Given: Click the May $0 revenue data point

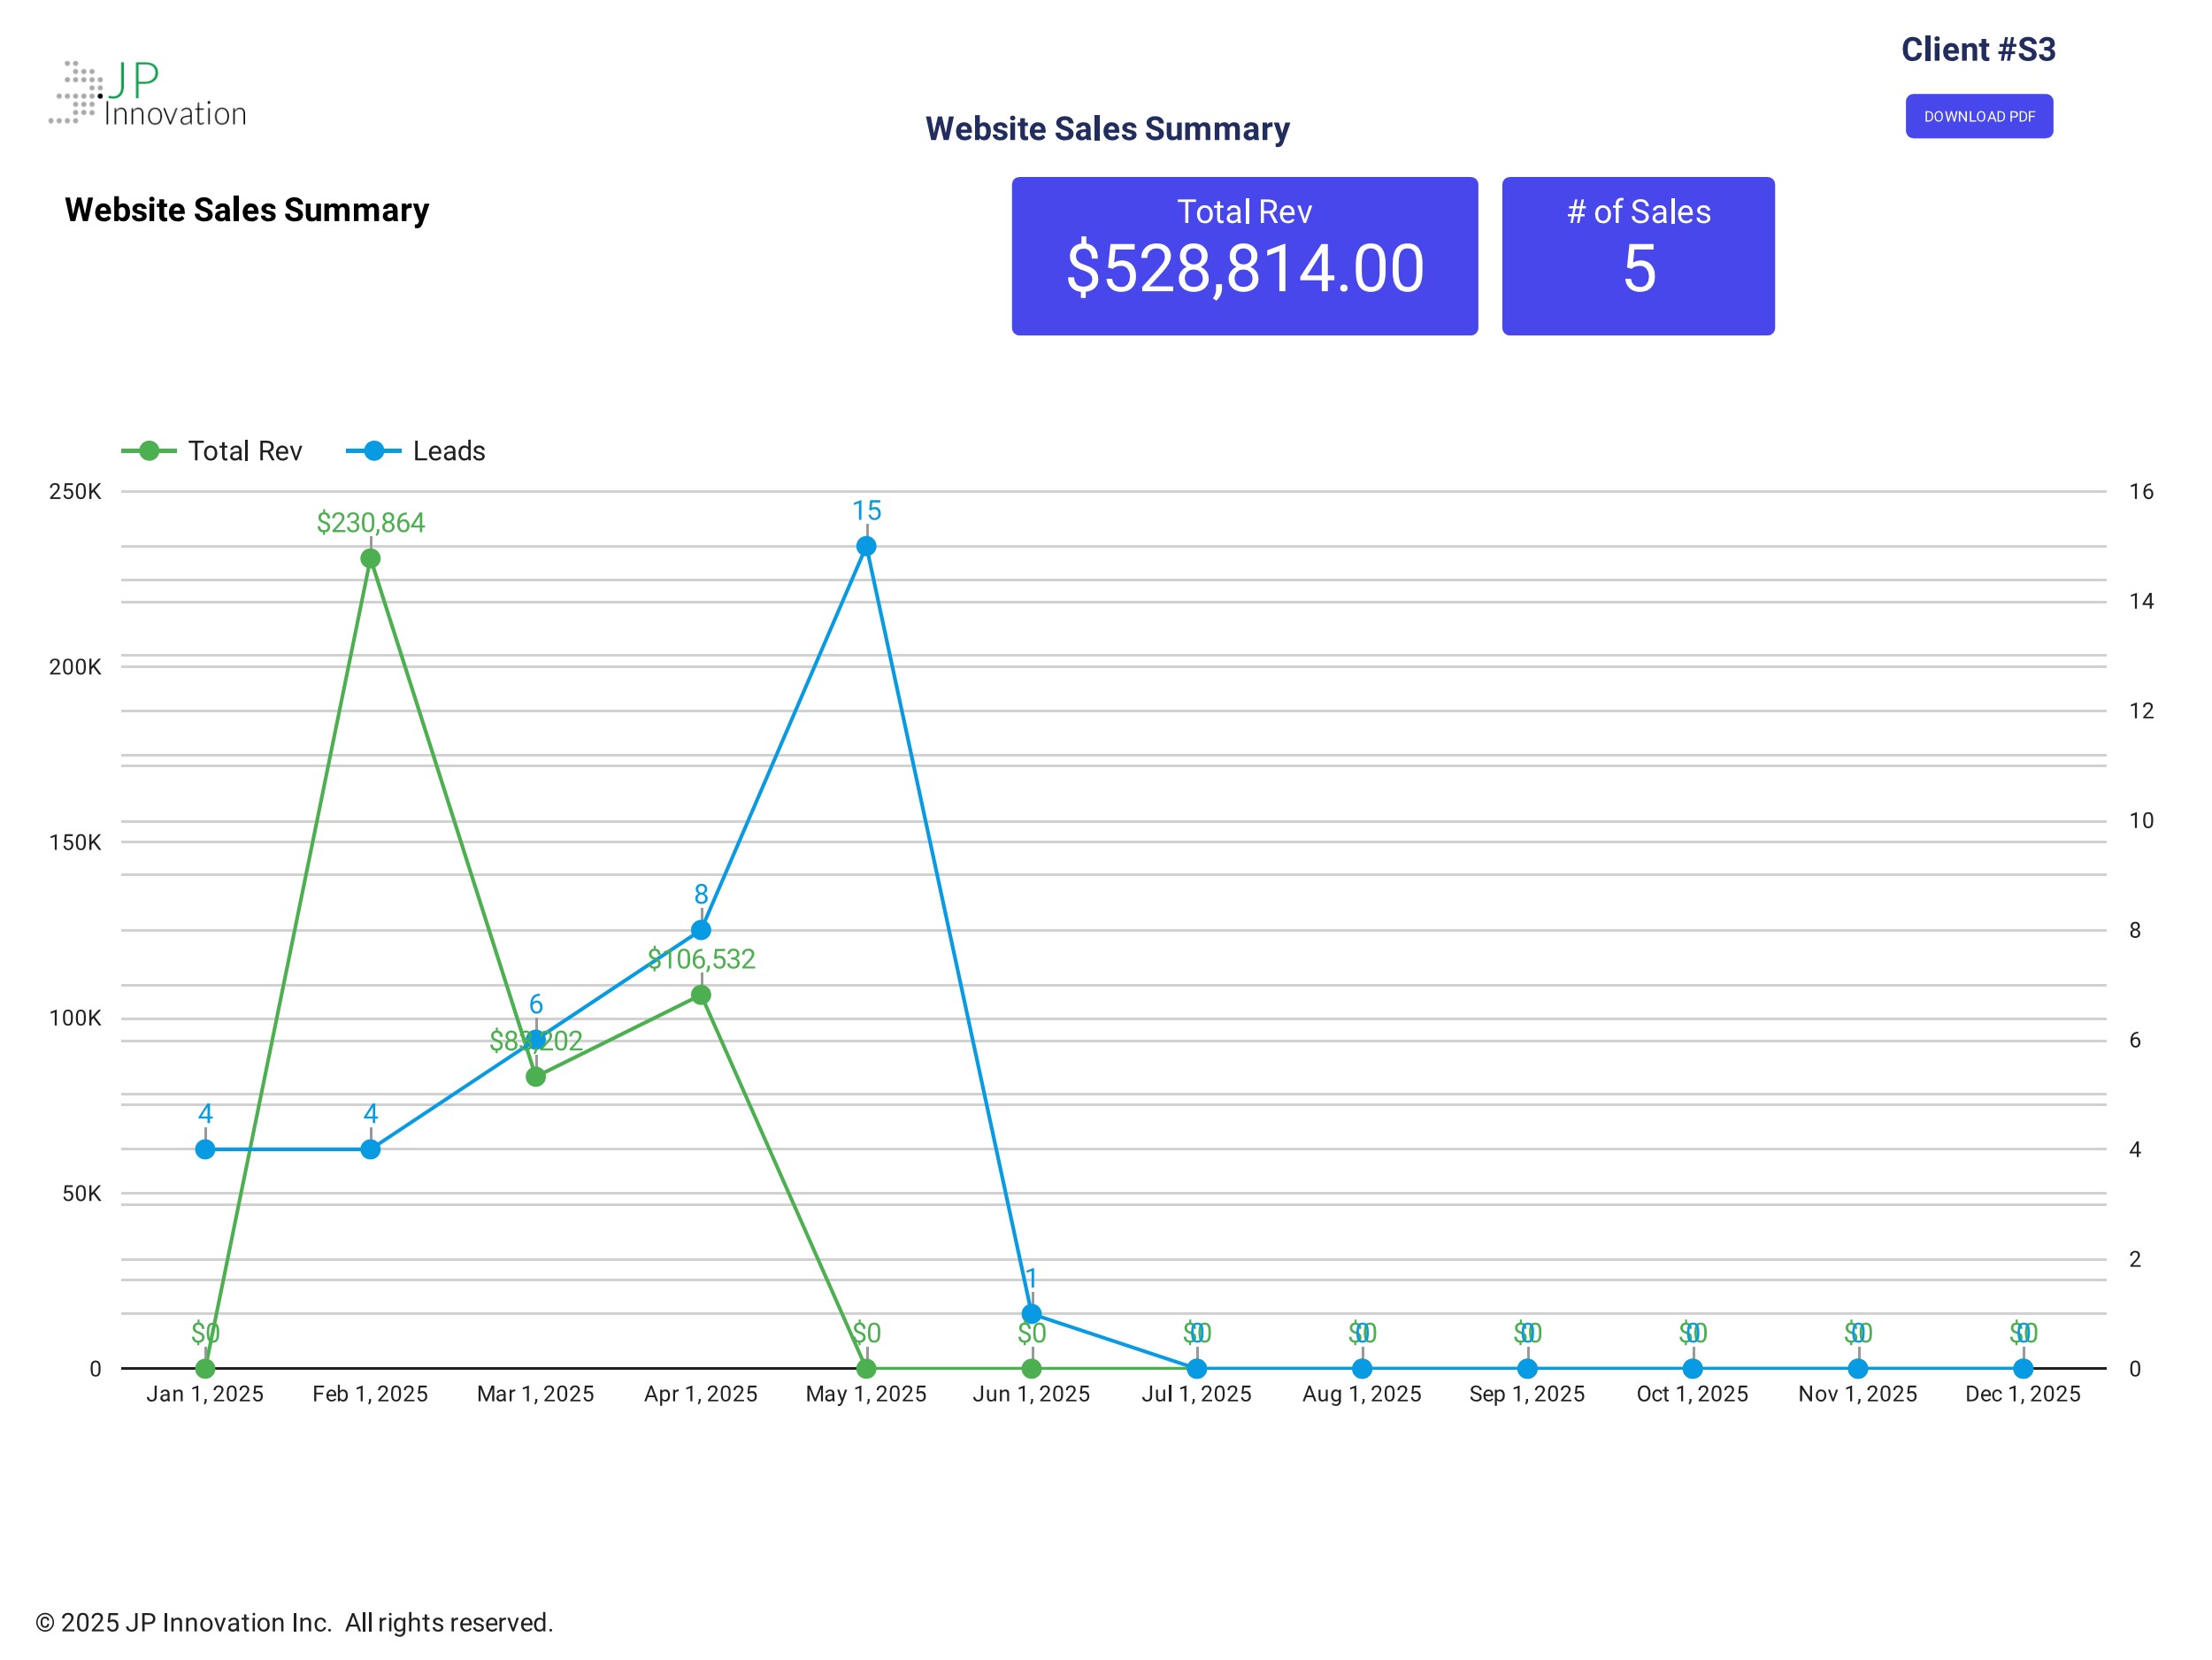Looking at the screenshot, I should coord(866,1368).
